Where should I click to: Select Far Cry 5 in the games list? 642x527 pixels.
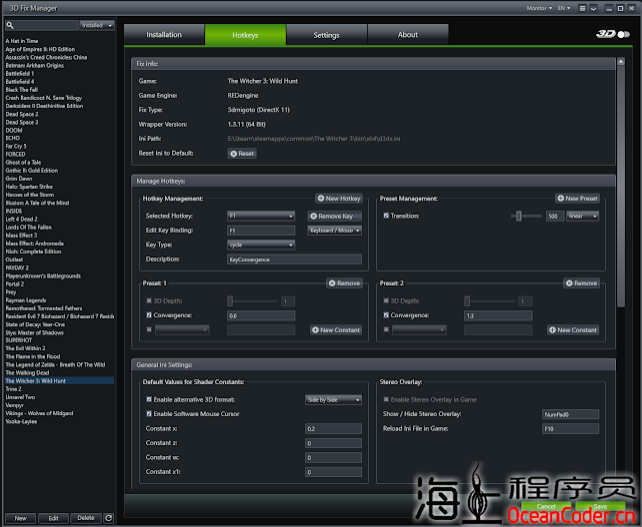pos(16,146)
